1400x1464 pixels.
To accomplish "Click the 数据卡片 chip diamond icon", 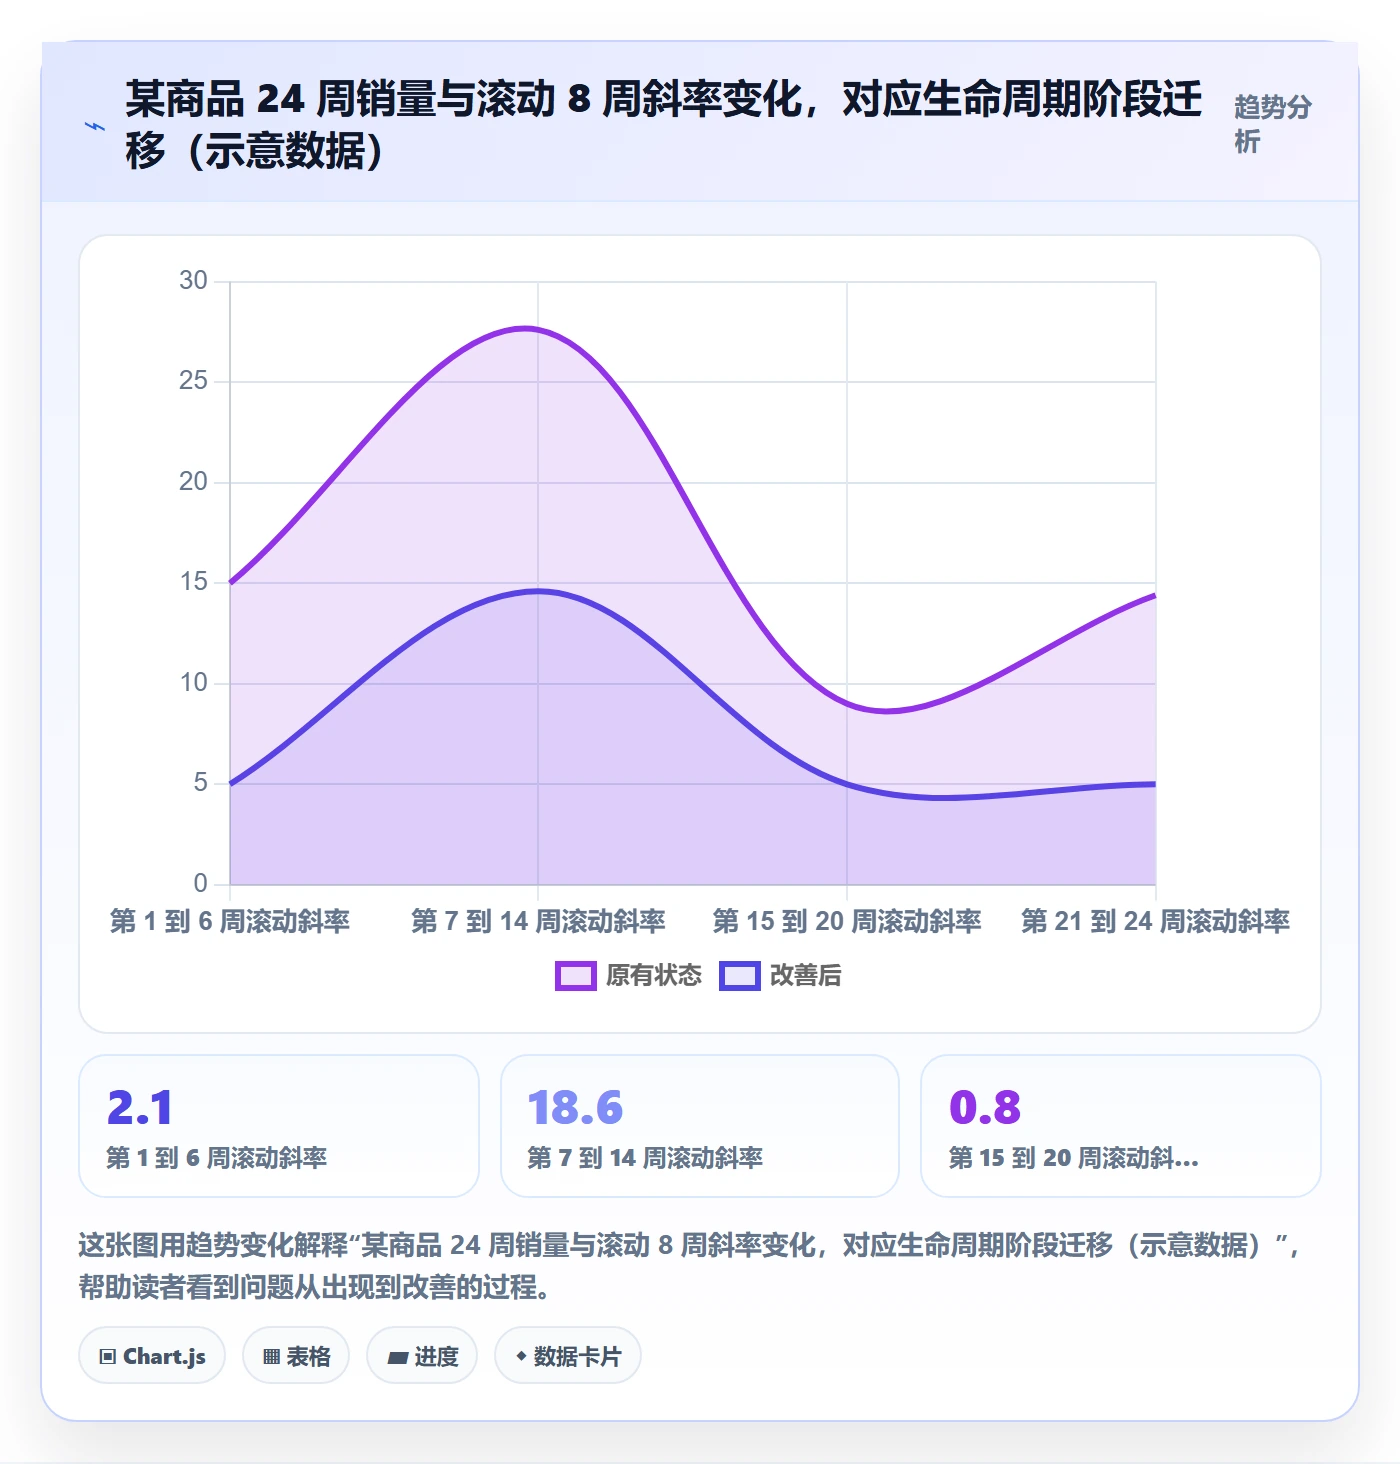I will [521, 1356].
